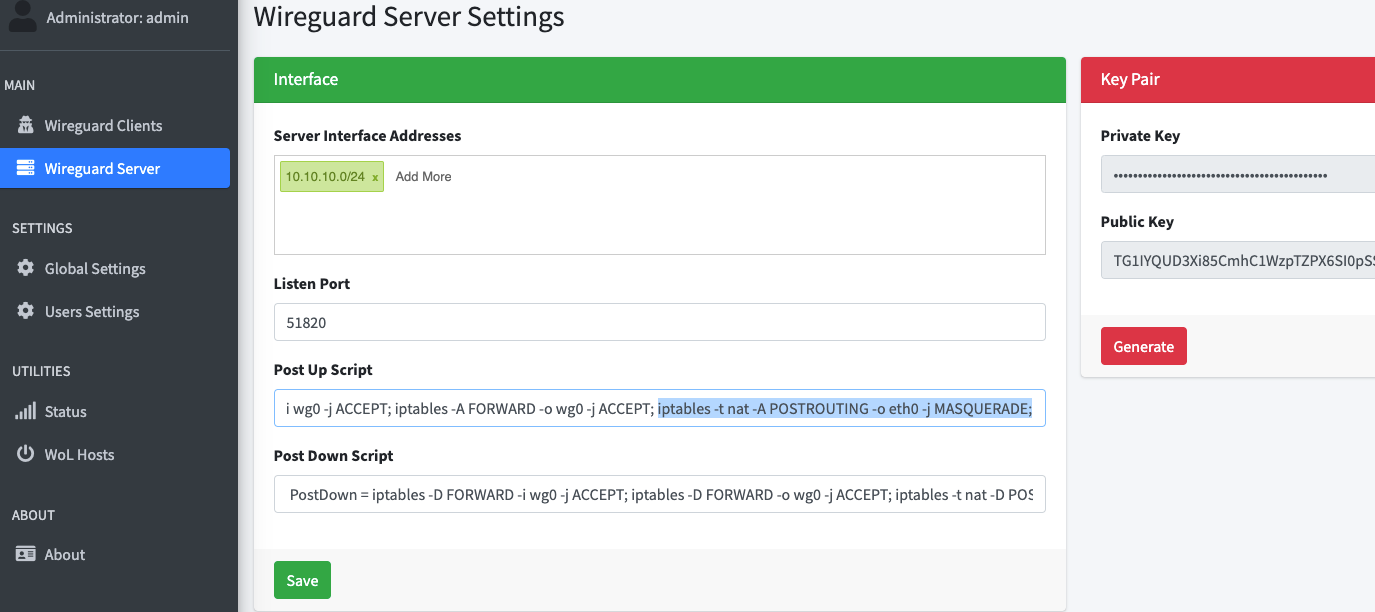Image resolution: width=1375 pixels, height=612 pixels.
Task: Remove the 10.10.10.0/24 address tag
Action: pos(375,177)
